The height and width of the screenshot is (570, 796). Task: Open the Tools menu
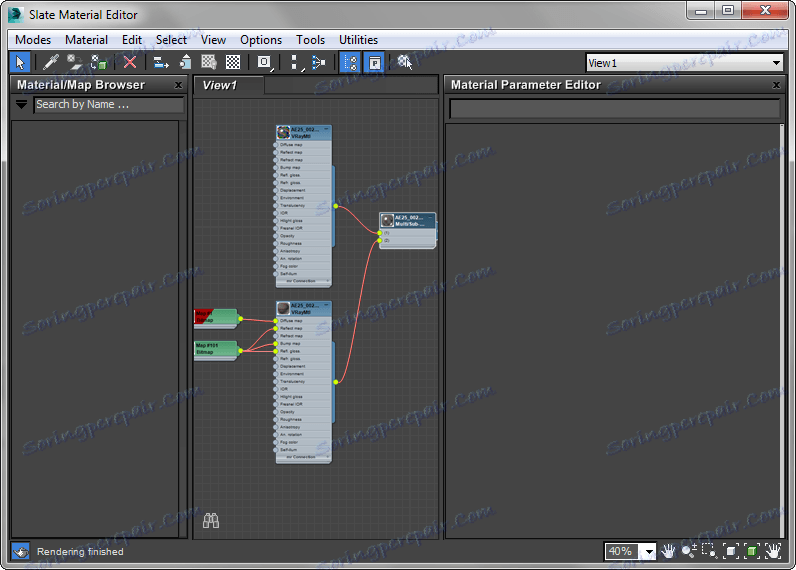(x=310, y=40)
